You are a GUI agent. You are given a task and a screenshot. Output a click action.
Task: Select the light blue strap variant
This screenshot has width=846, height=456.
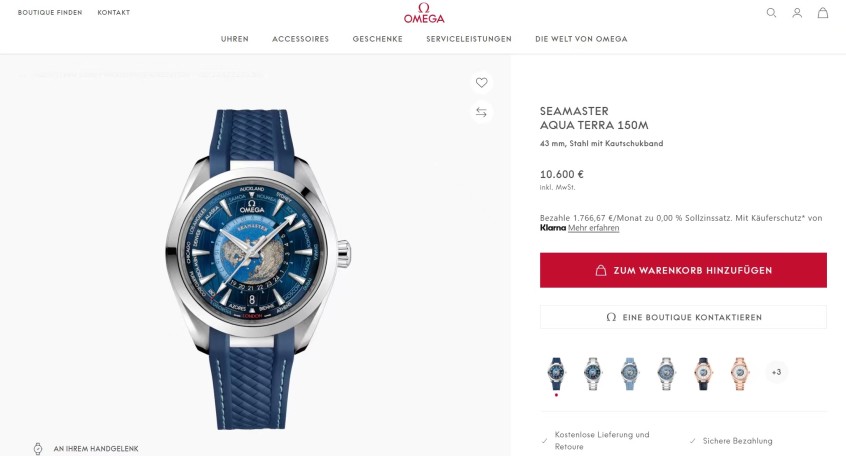(630, 373)
